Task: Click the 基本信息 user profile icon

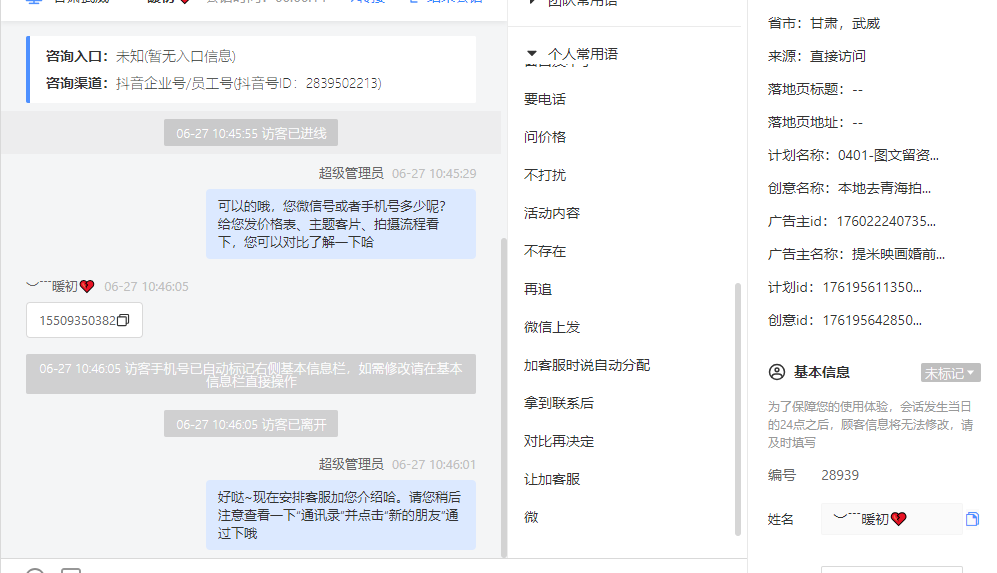Action: pos(776,372)
